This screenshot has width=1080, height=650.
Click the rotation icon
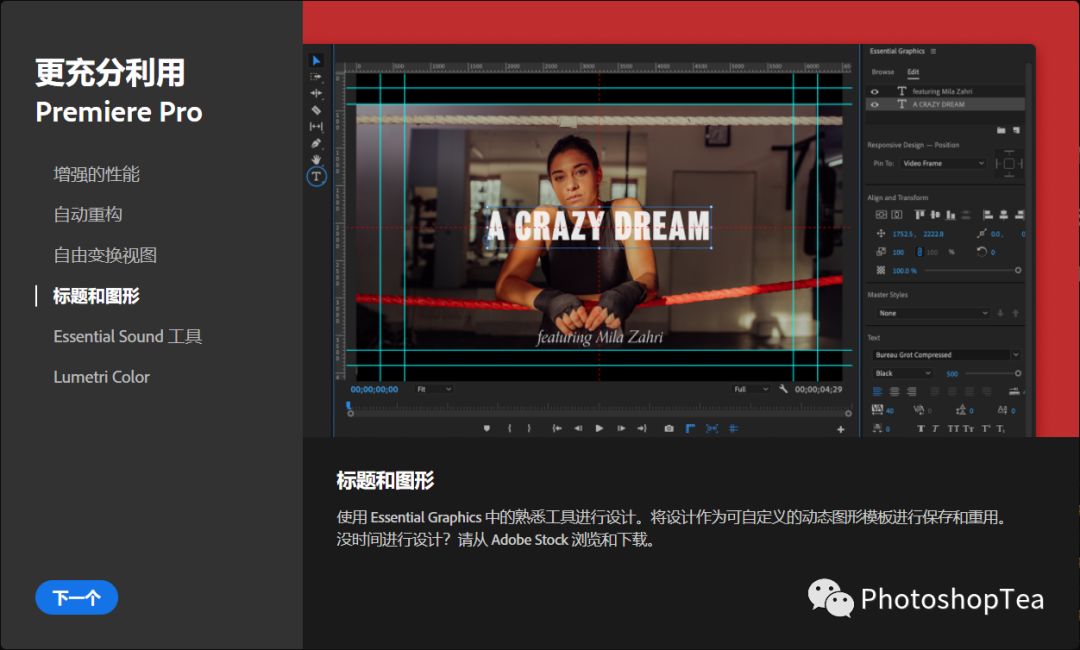982,252
